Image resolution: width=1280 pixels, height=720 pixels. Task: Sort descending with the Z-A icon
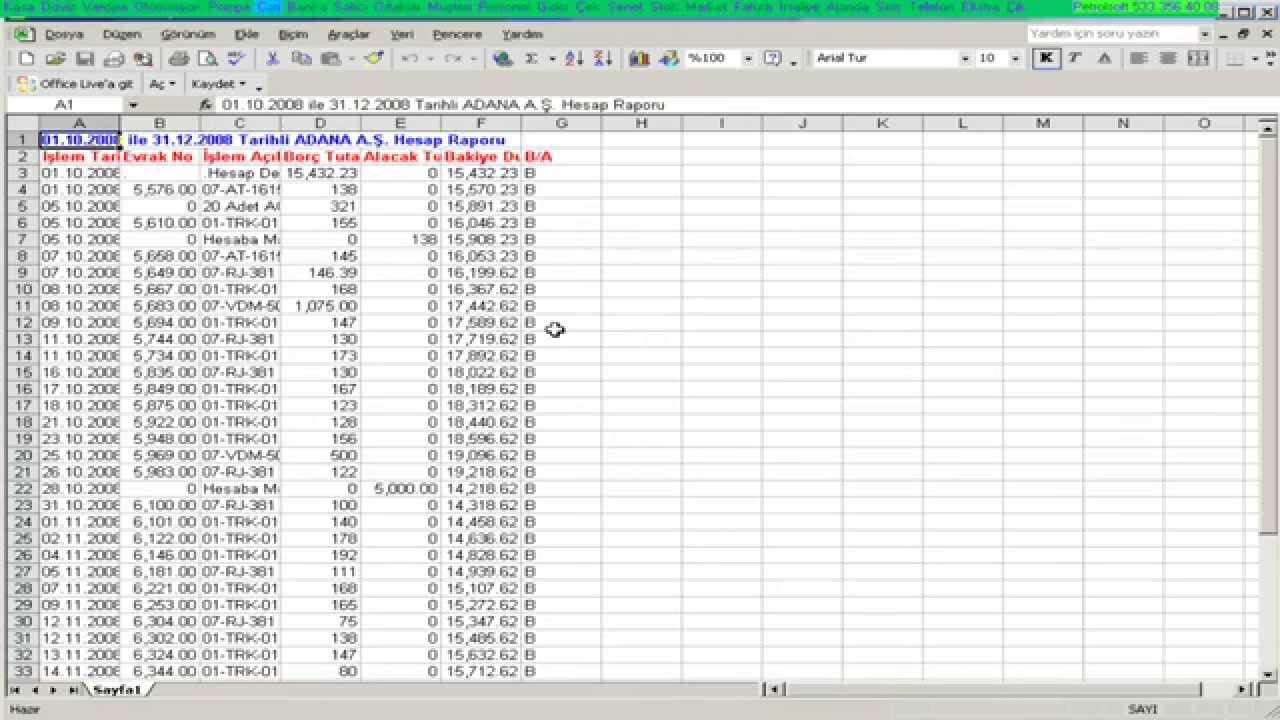[x=603, y=59]
